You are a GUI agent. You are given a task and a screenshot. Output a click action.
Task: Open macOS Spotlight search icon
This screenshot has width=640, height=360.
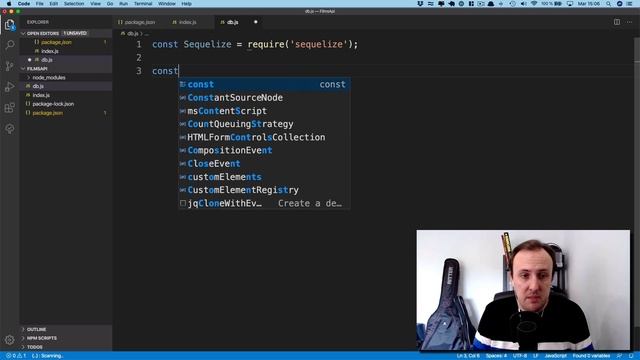[609, 4]
